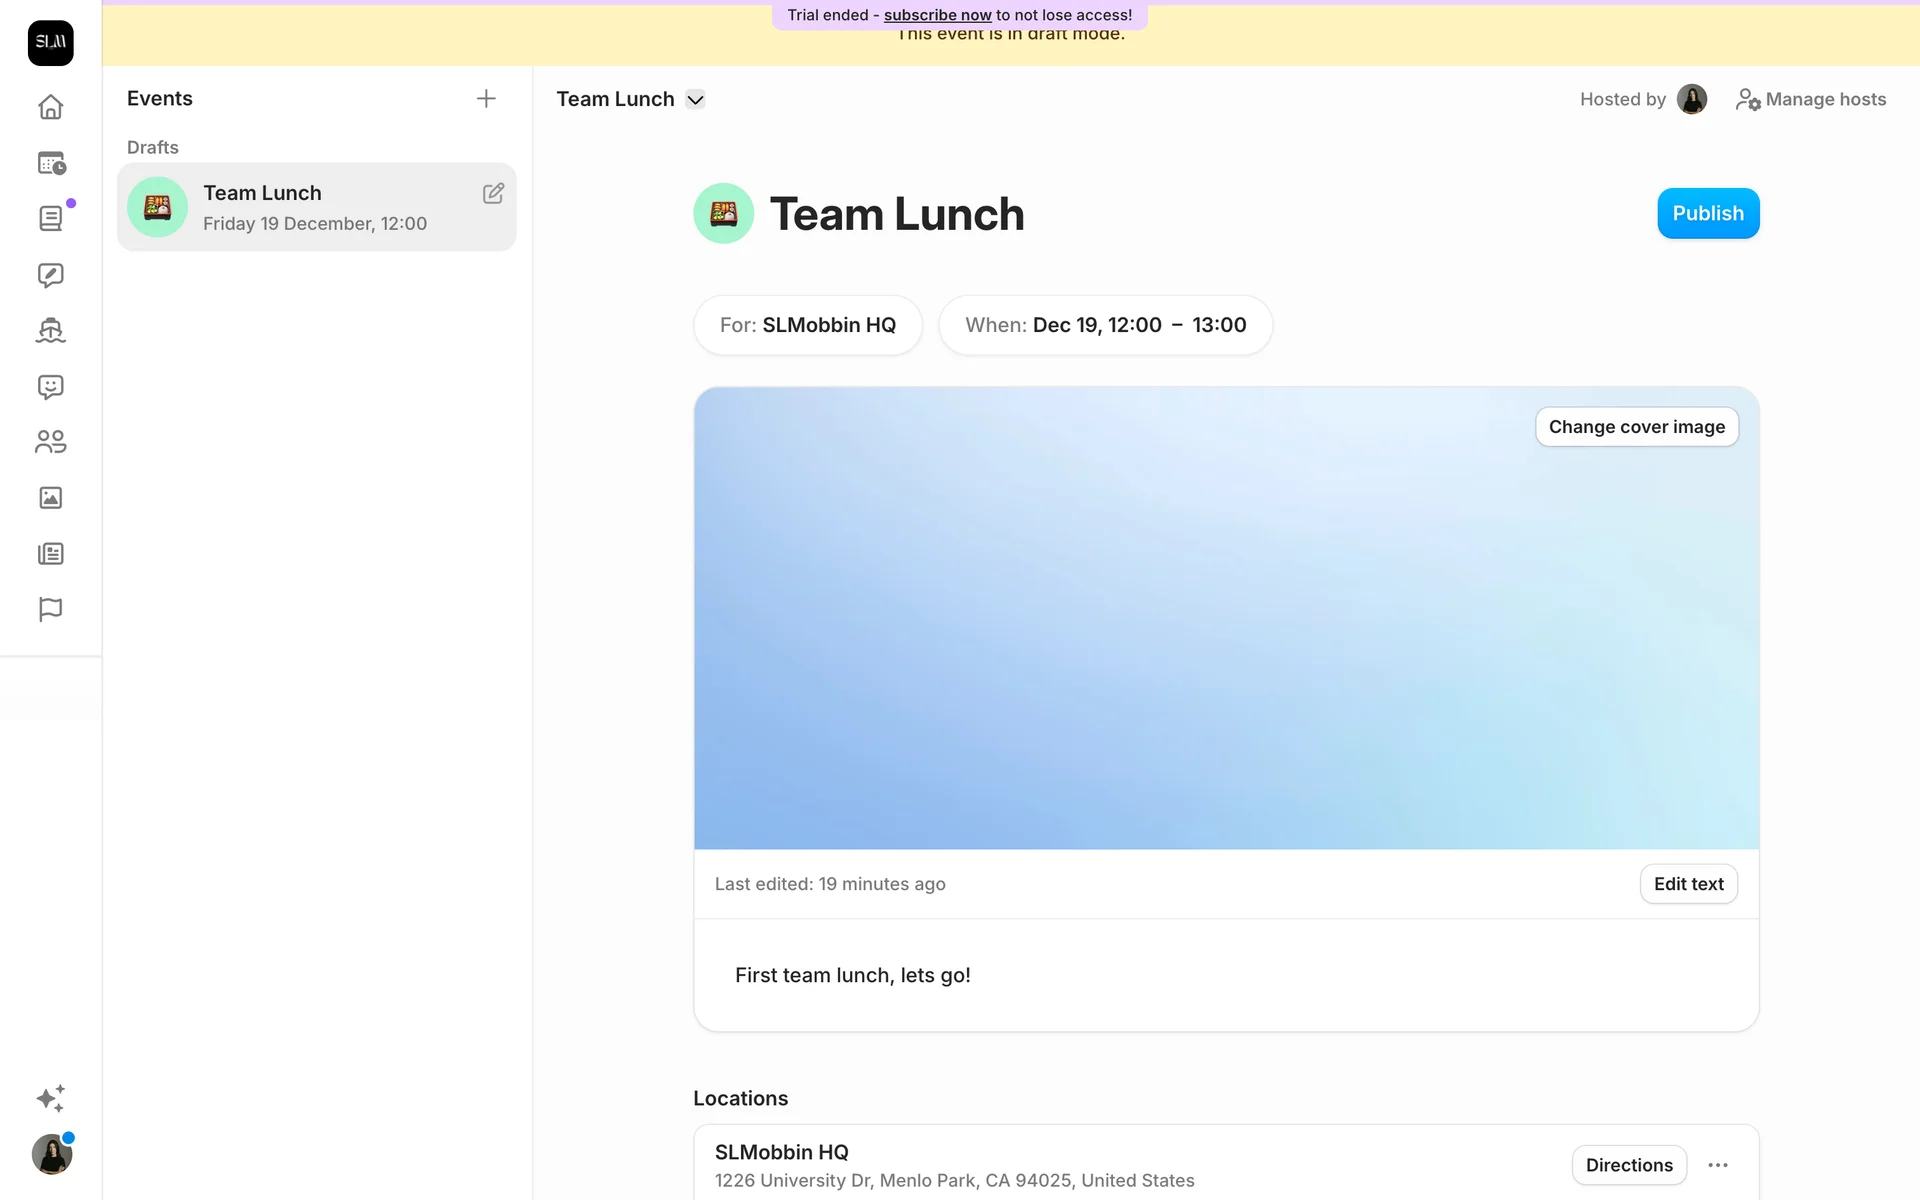Open the calendar events sidebar icon
Screen dimensions: 1920x1200
(50, 163)
